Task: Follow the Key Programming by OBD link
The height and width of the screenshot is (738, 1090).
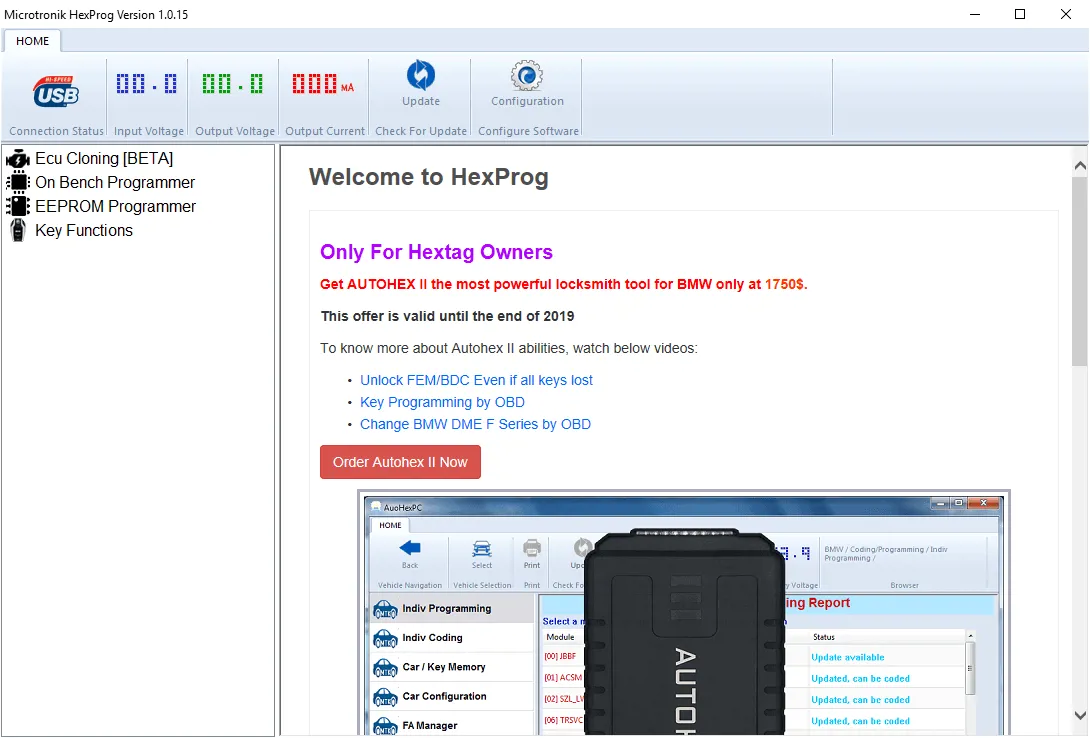Action: 442,402
